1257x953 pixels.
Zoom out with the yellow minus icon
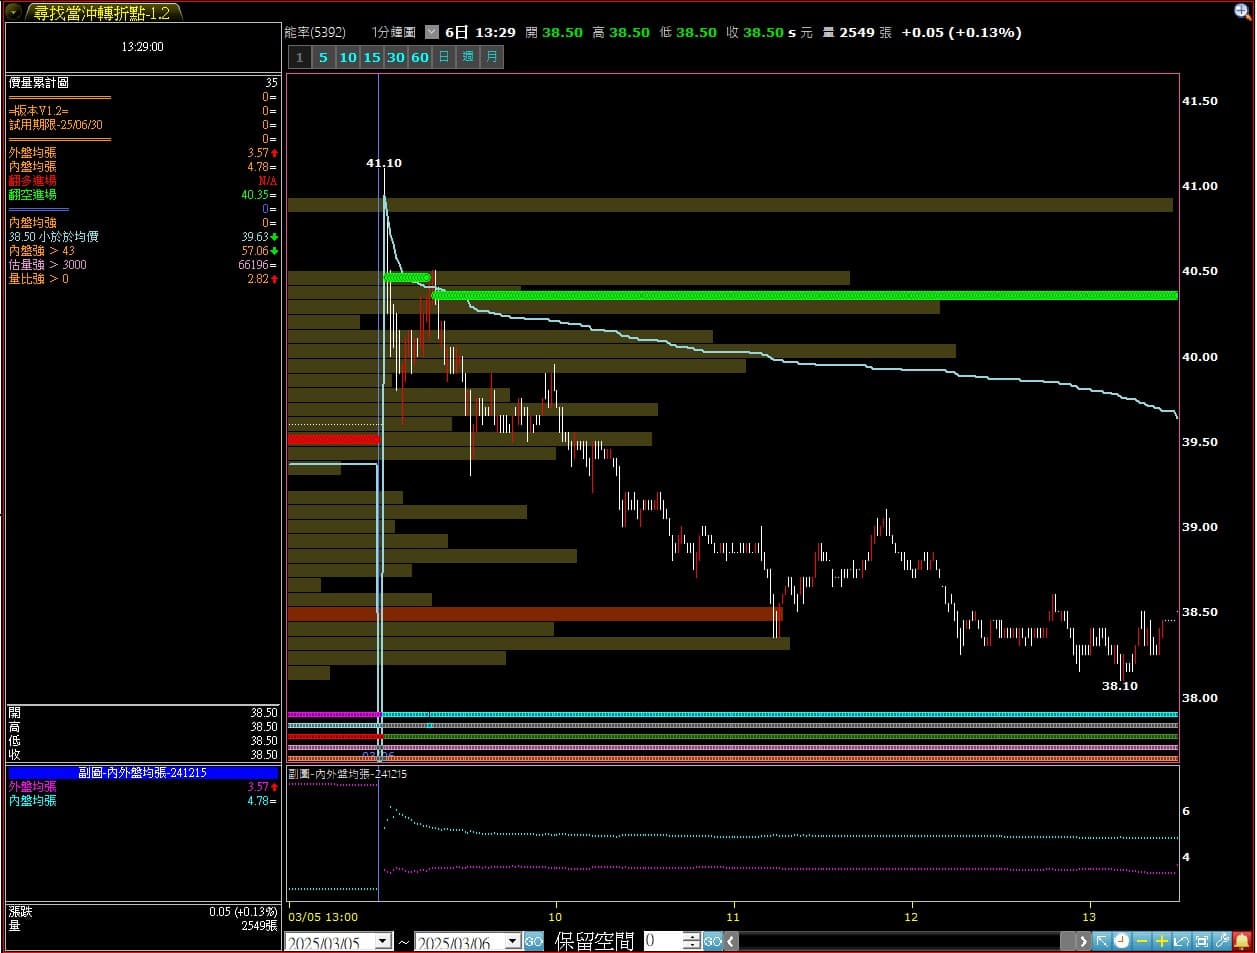pos(1141,941)
